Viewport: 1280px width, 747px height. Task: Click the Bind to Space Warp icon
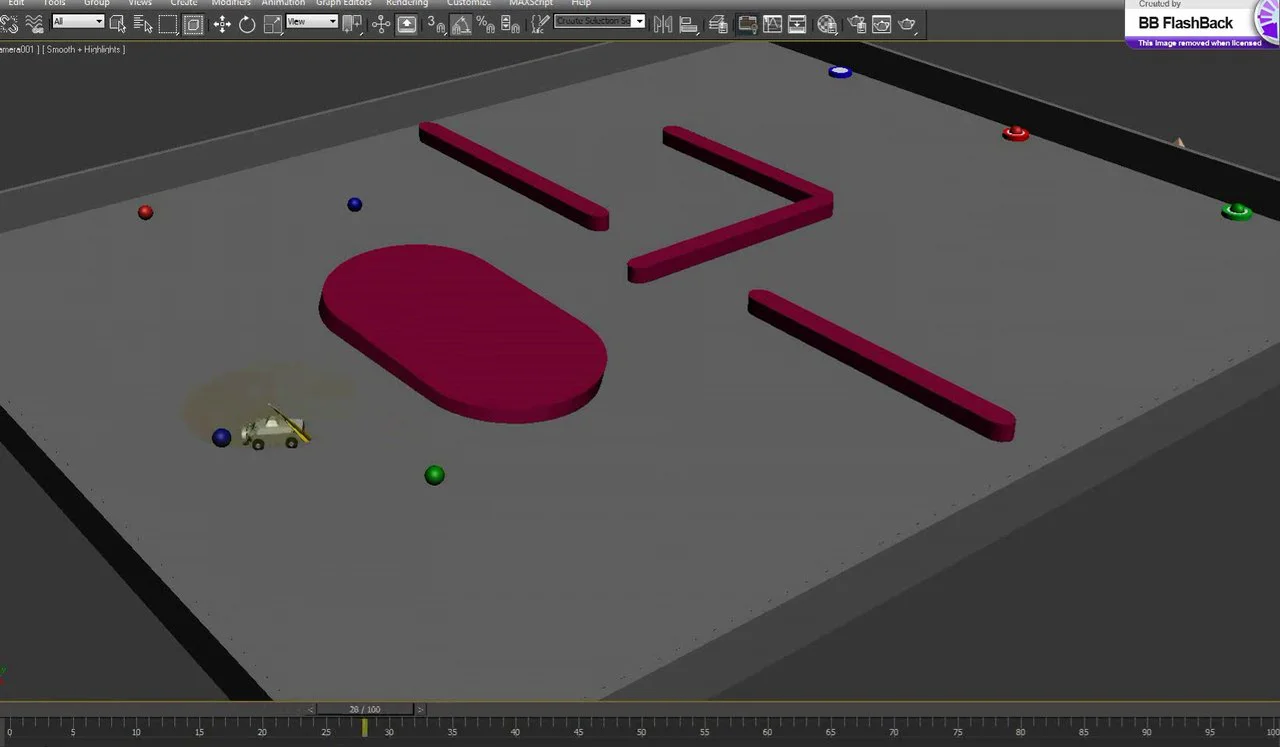(x=34, y=24)
